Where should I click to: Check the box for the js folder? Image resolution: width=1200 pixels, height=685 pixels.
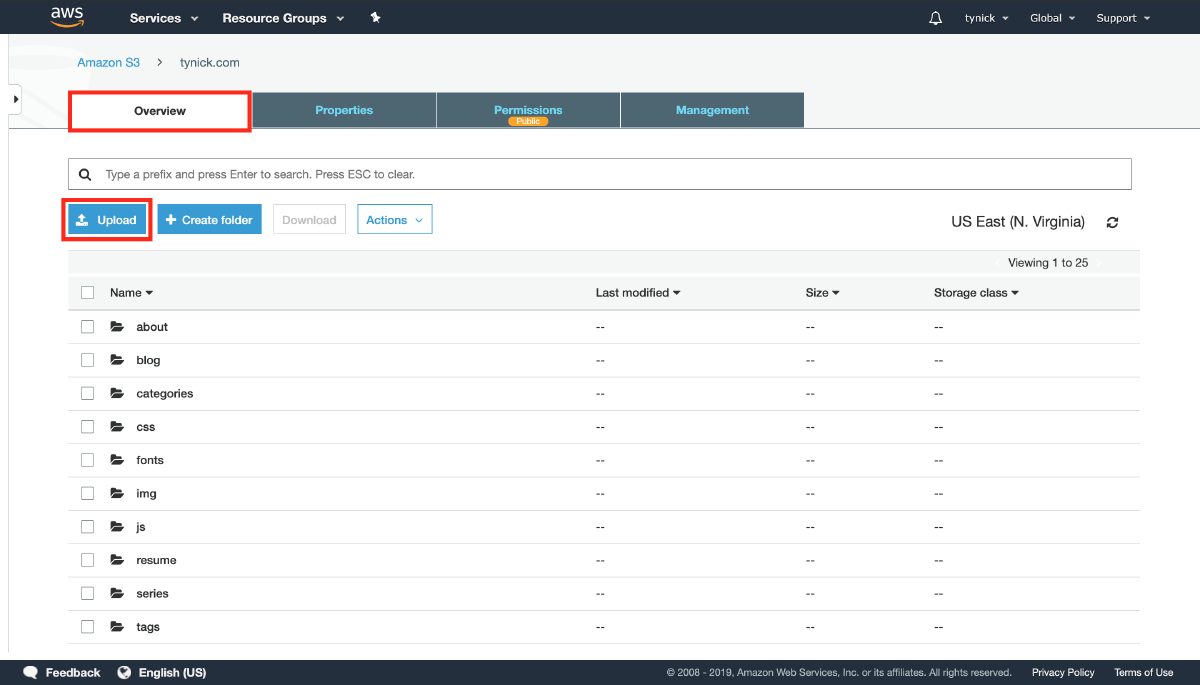(88, 527)
